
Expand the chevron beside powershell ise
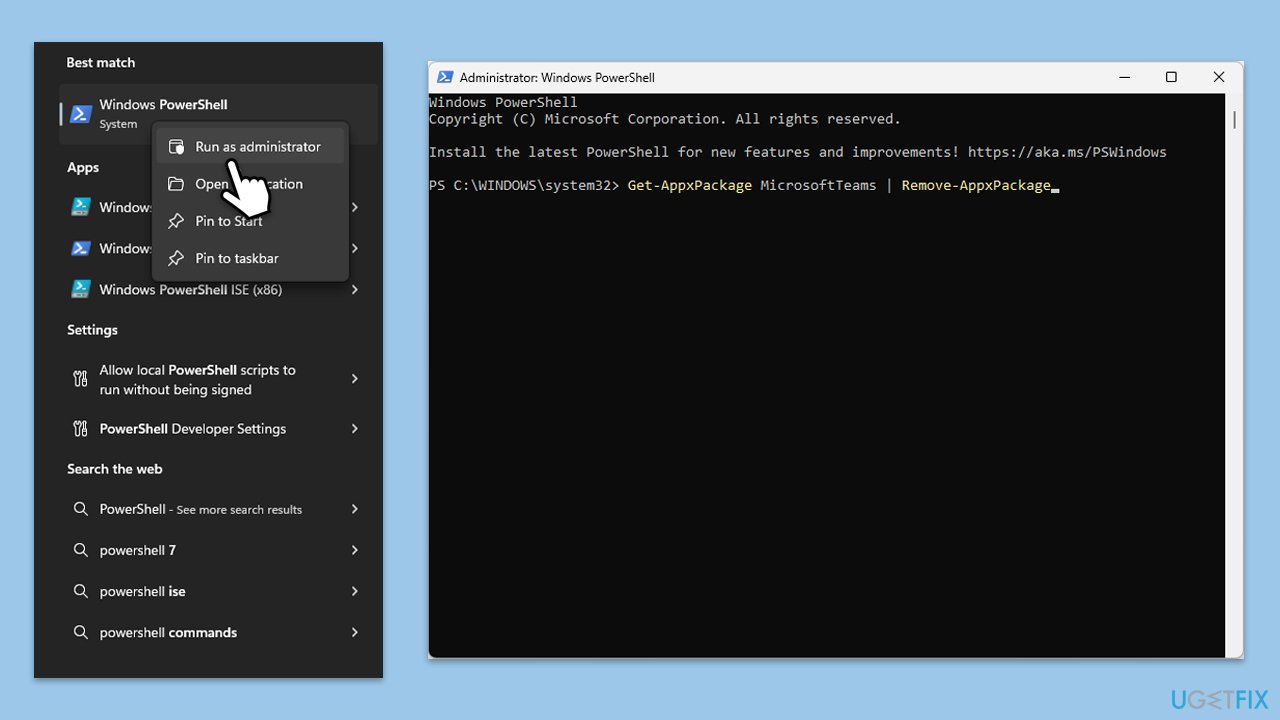(354, 591)
